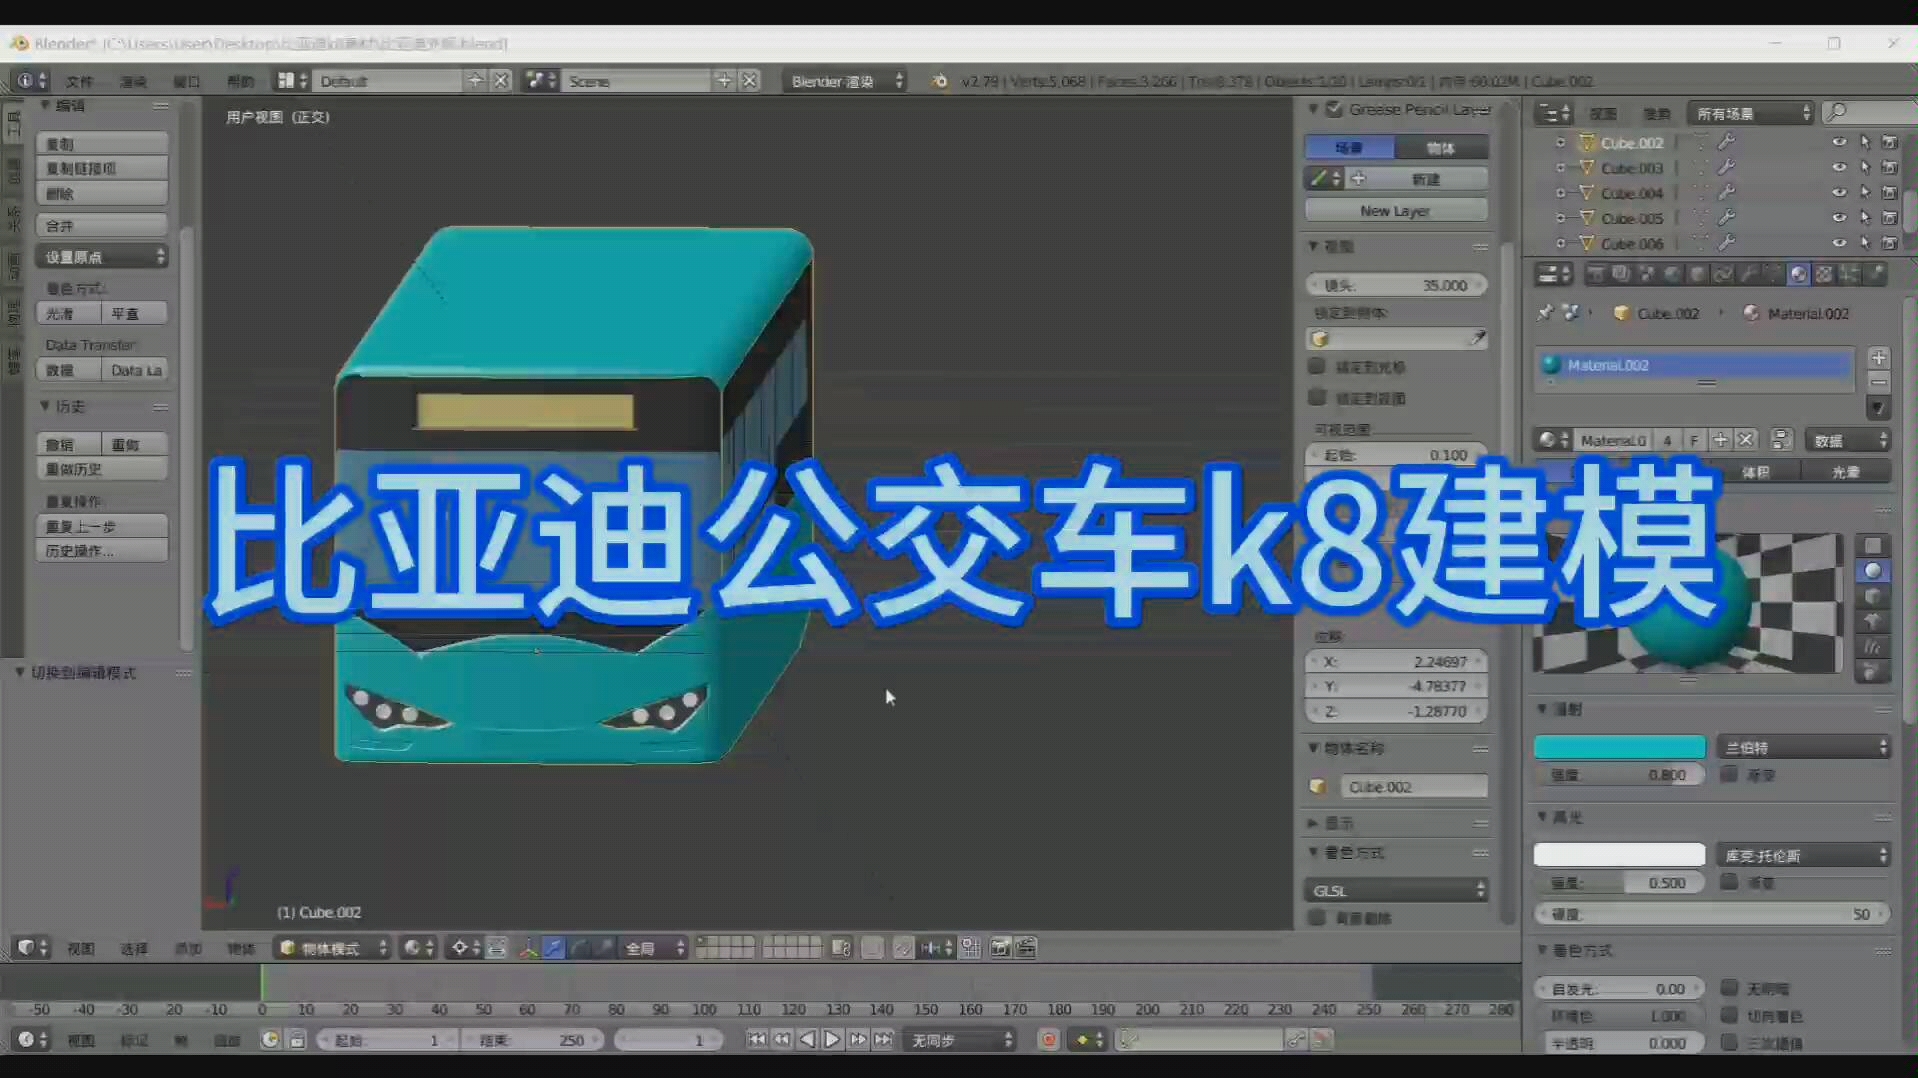Viewport: 1918px width, 1078px height.
Task: Select Cube.003 in the outliner
Action: (x=1632, y=168)
